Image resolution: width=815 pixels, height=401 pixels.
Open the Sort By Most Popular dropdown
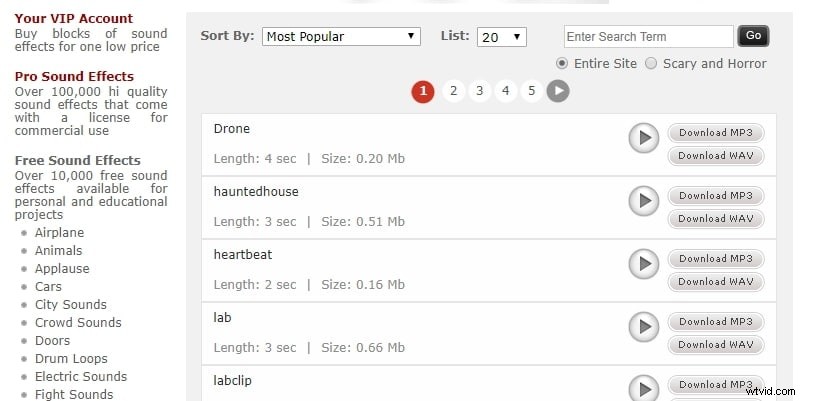[x=341, y=36]
